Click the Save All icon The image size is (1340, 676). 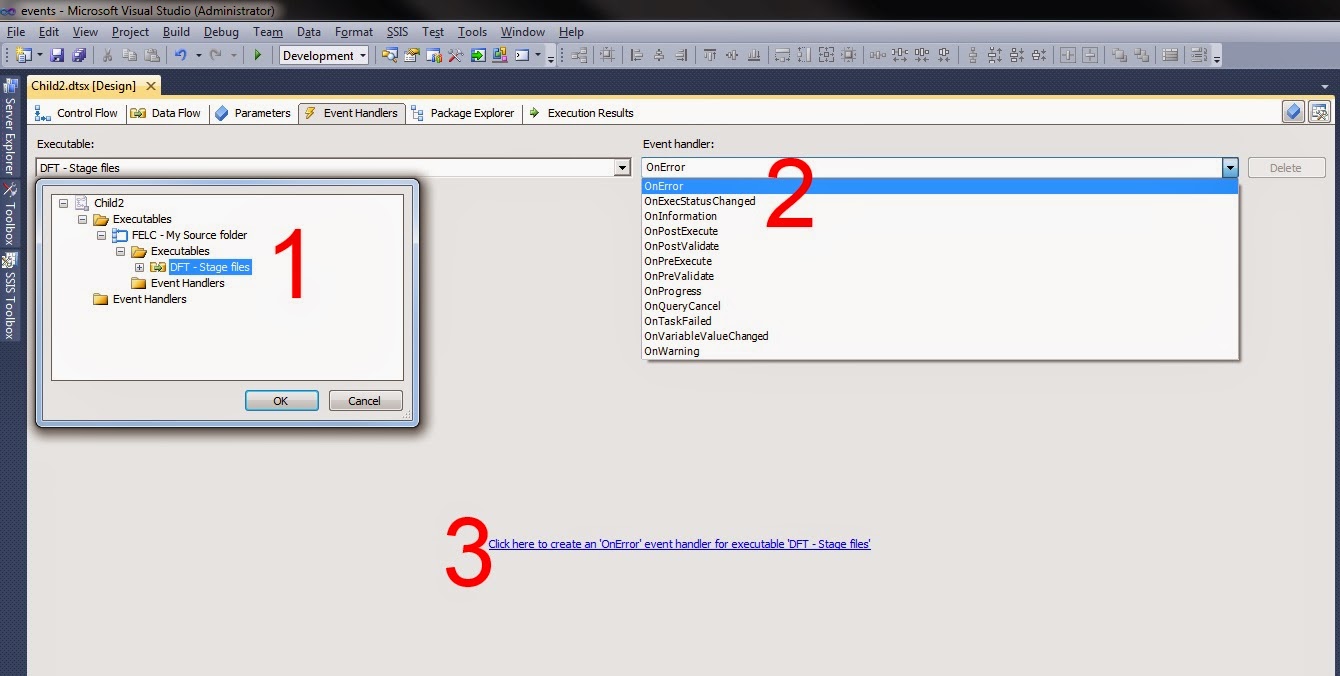pos(79,55)
